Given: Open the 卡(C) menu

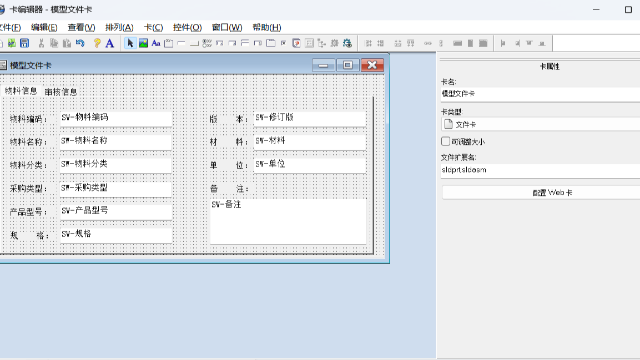Looking at the screenshot, I should (x=153, y=27).
